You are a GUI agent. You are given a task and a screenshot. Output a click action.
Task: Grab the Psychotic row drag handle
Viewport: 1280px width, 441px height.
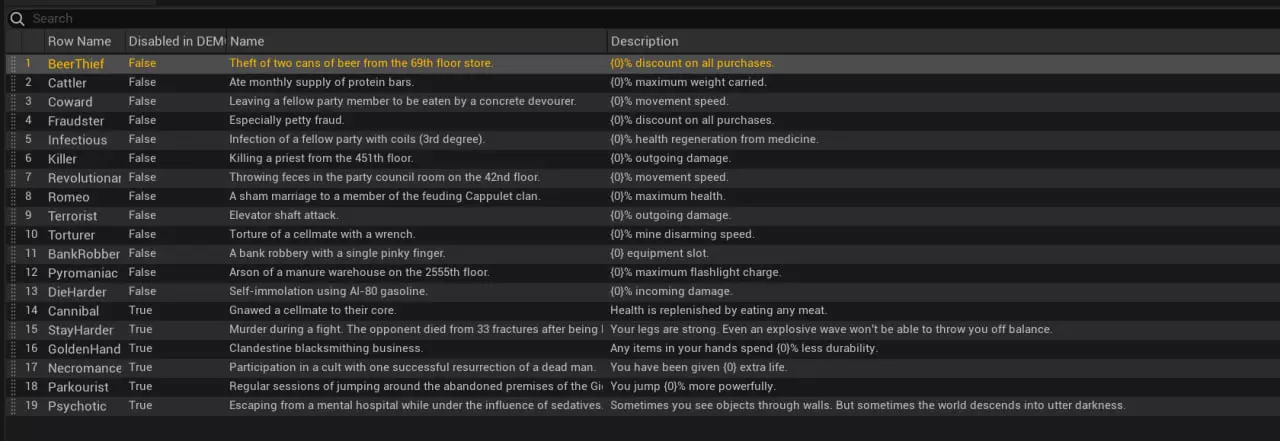[x=13, y=406]
